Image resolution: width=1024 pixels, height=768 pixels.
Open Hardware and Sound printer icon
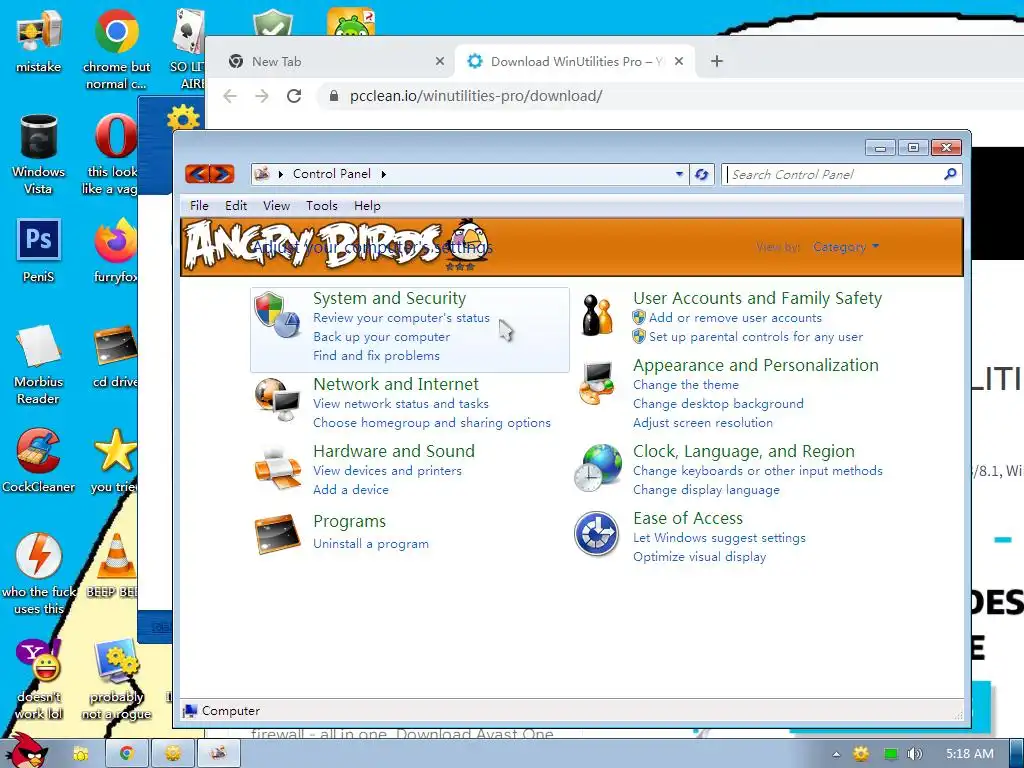(x=278, y=468)
